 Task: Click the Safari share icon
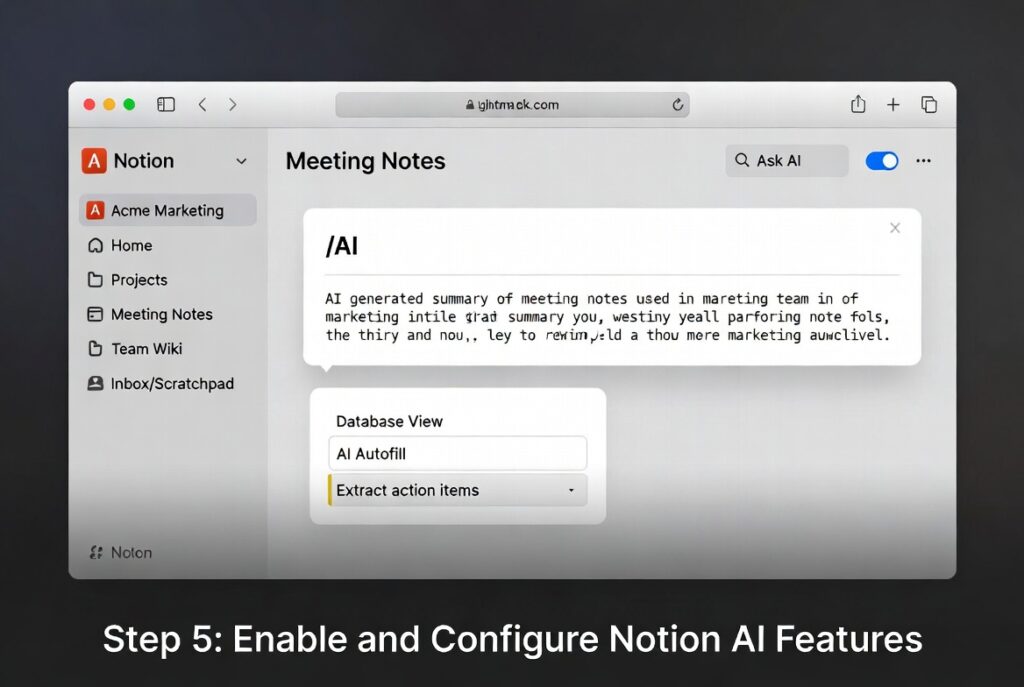coord(858,104)
